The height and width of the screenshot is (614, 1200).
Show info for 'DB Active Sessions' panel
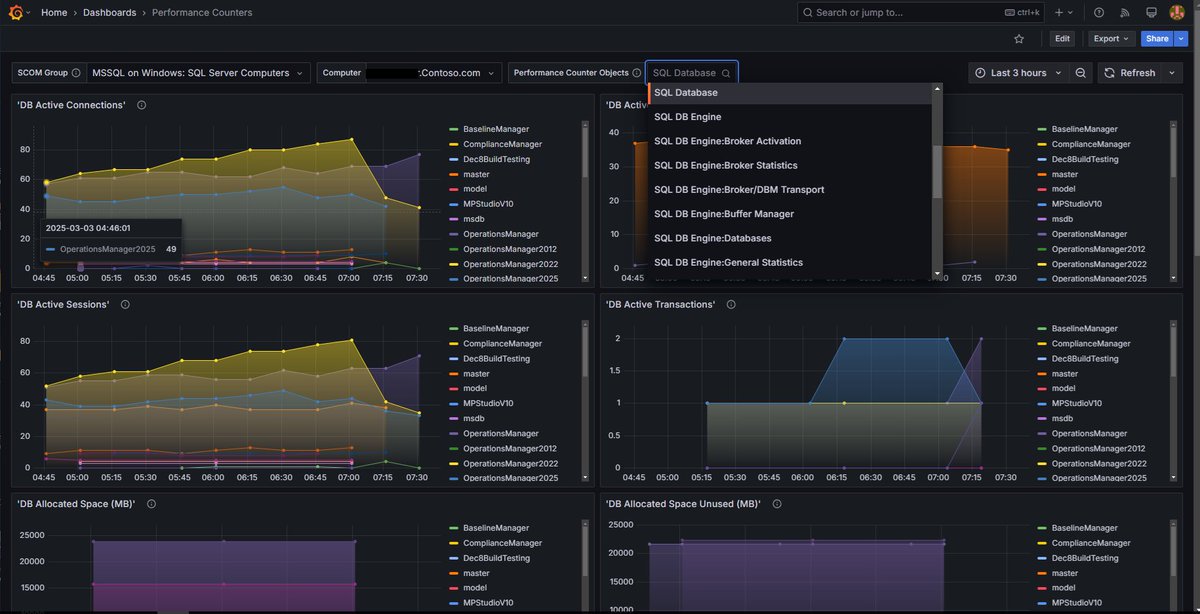125,304
